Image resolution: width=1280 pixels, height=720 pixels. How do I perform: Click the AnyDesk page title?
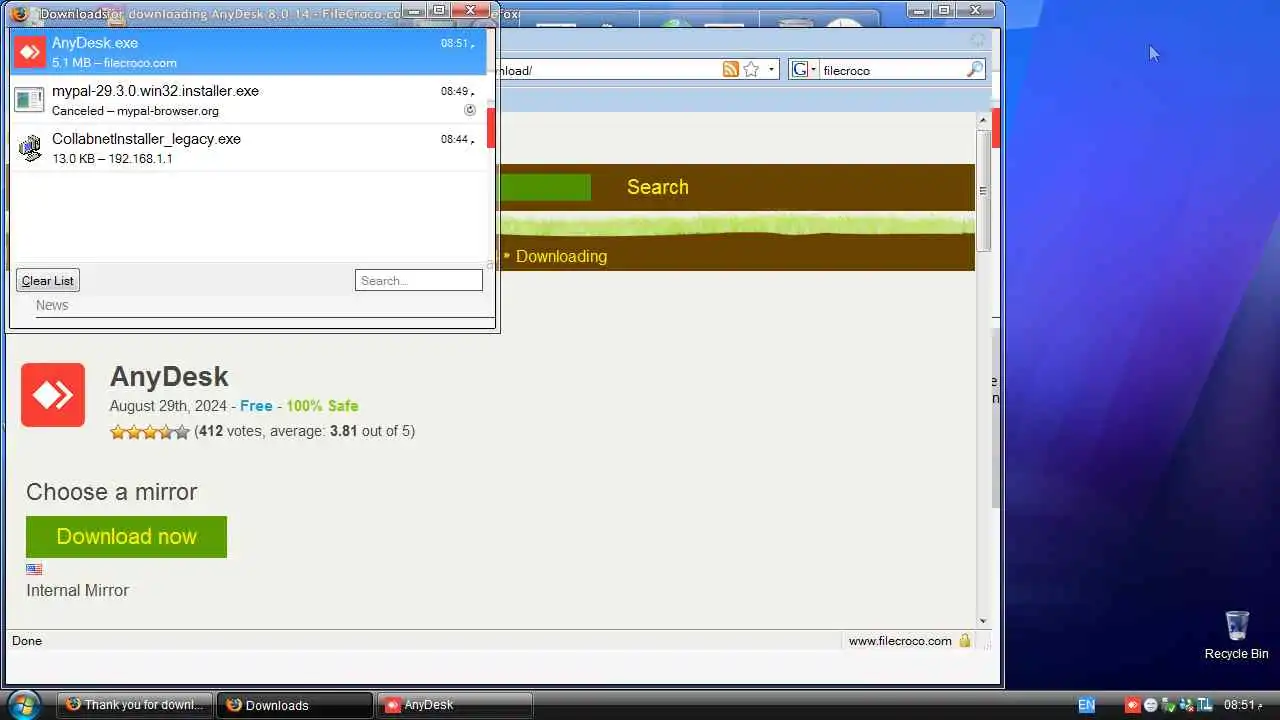coord(169,377)
